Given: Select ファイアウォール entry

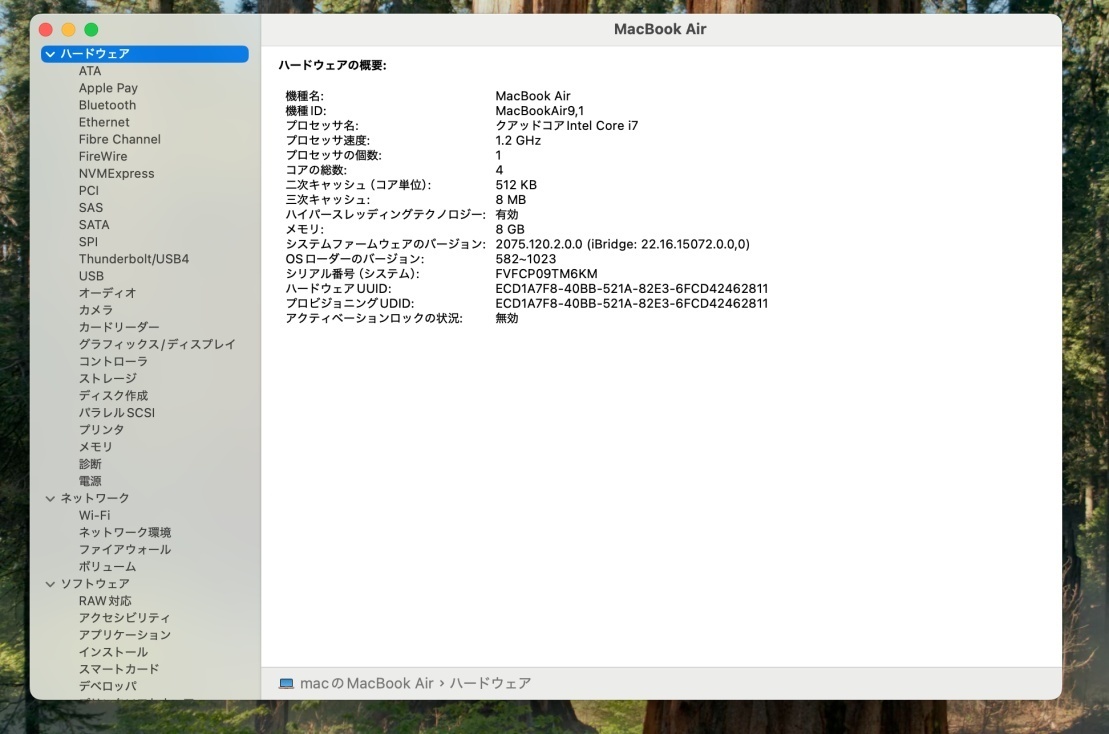Looking at the screenshot, I should [124, 549].
